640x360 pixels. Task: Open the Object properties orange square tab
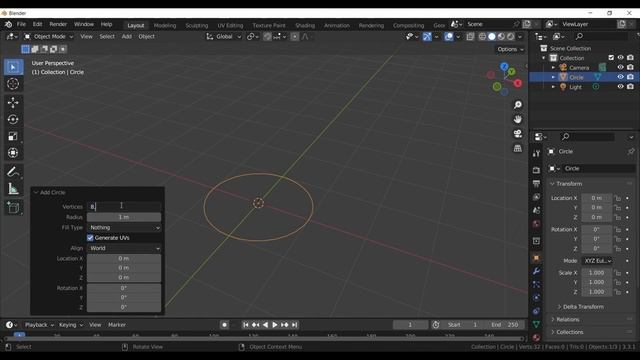[x=536, y=258]
